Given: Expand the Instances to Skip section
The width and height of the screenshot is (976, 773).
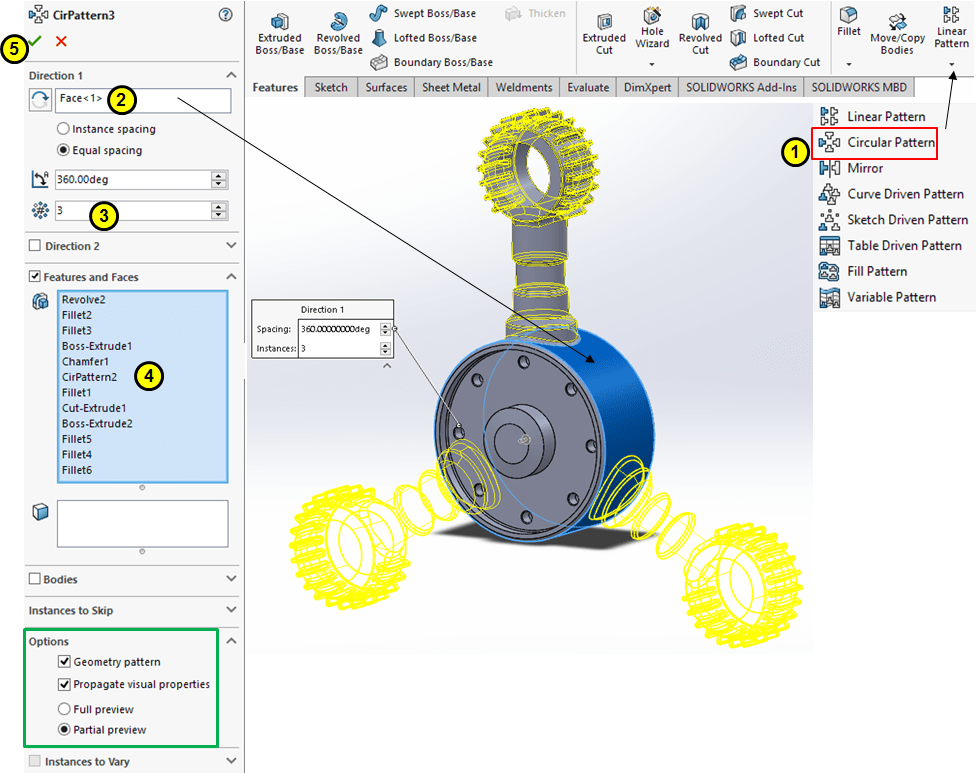Looking at the screenshot, I should (231, 611).
